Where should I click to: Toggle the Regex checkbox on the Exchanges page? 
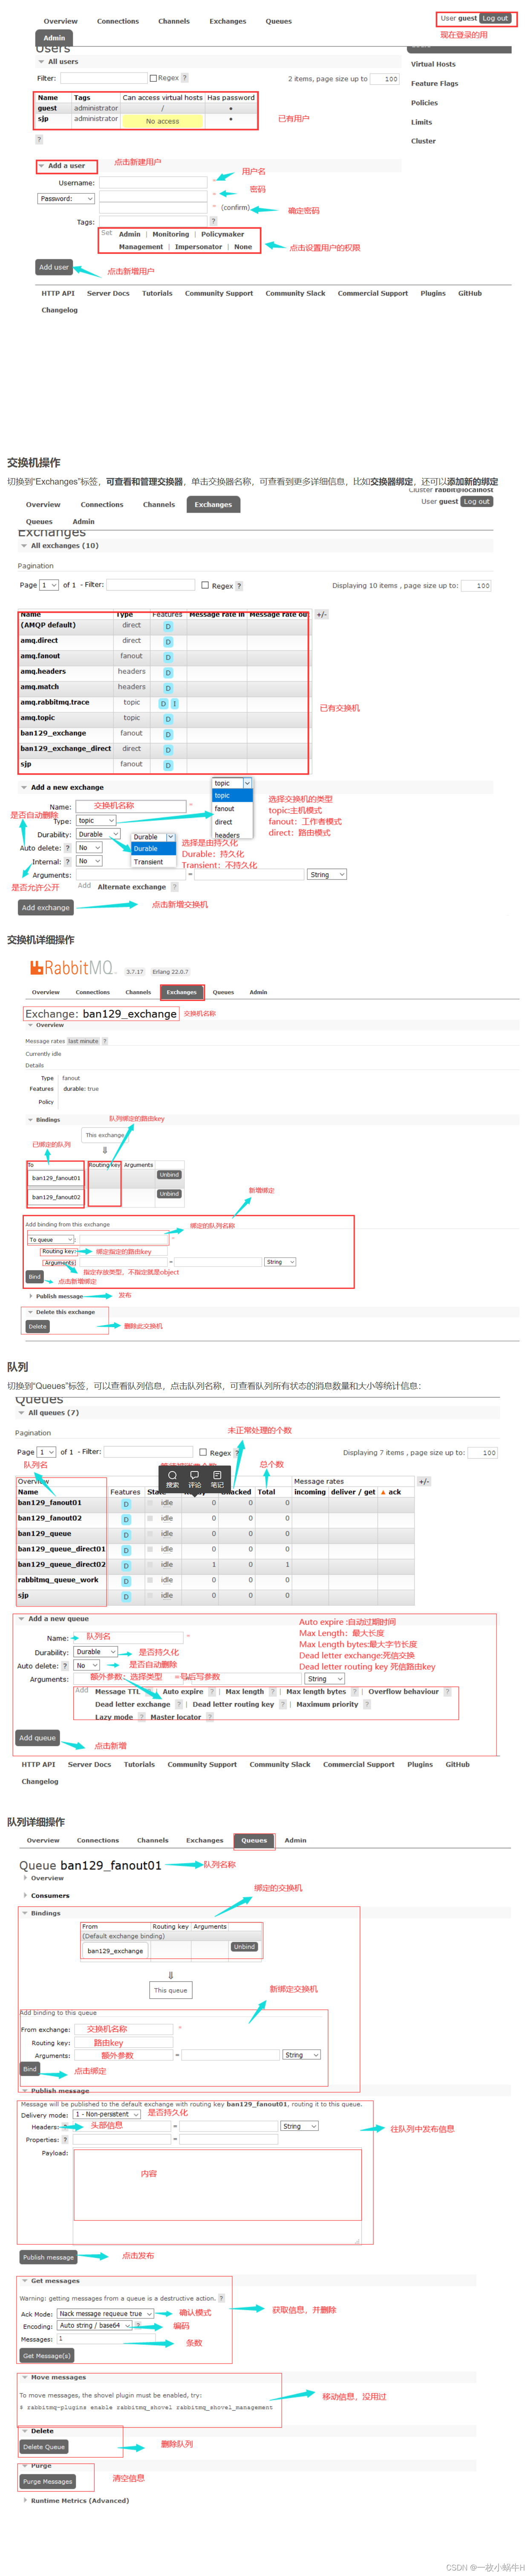point(205,586)
